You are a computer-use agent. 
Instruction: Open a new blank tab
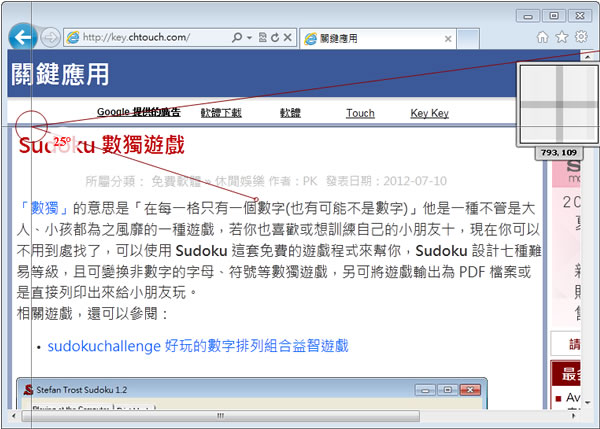coord(468,39)
